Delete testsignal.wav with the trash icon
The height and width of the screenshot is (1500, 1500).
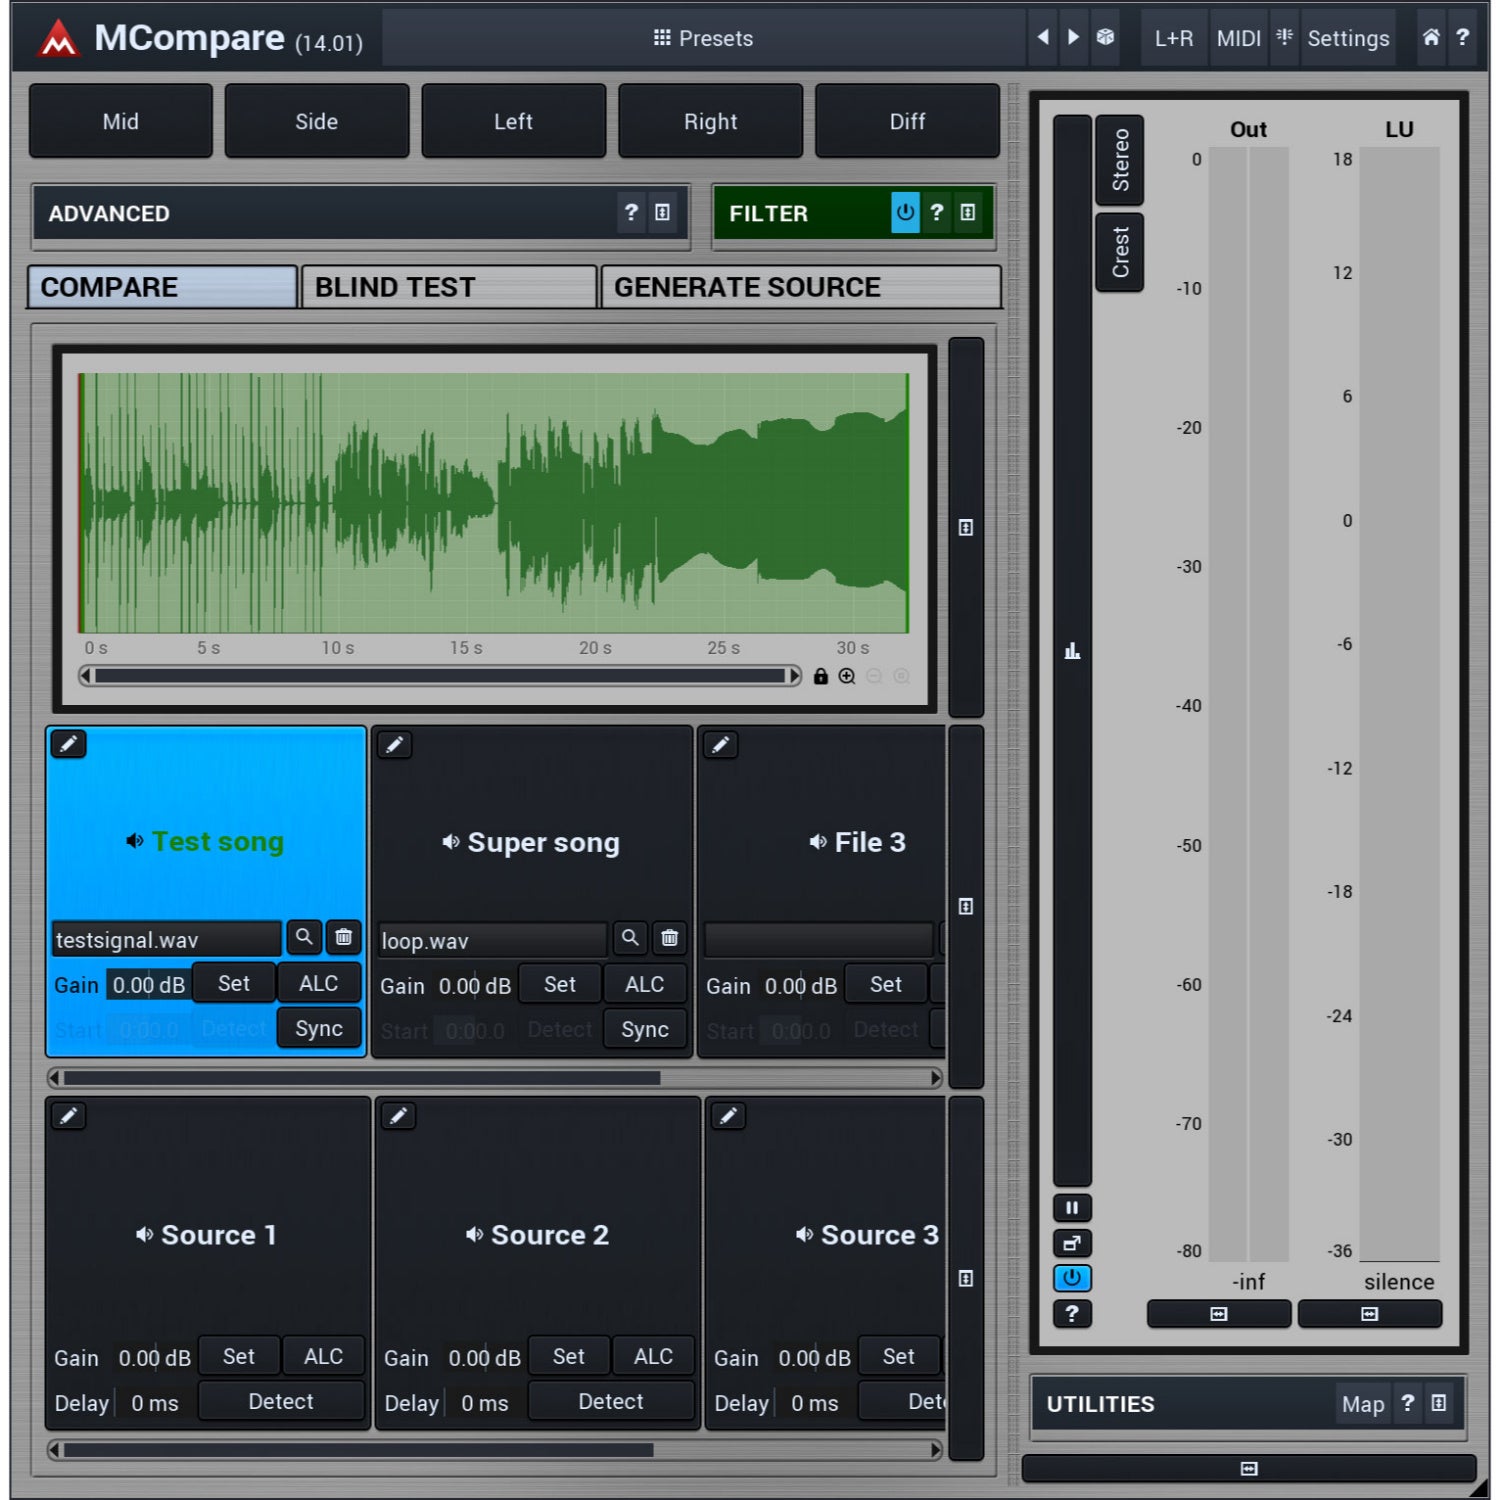click(344, 937)
